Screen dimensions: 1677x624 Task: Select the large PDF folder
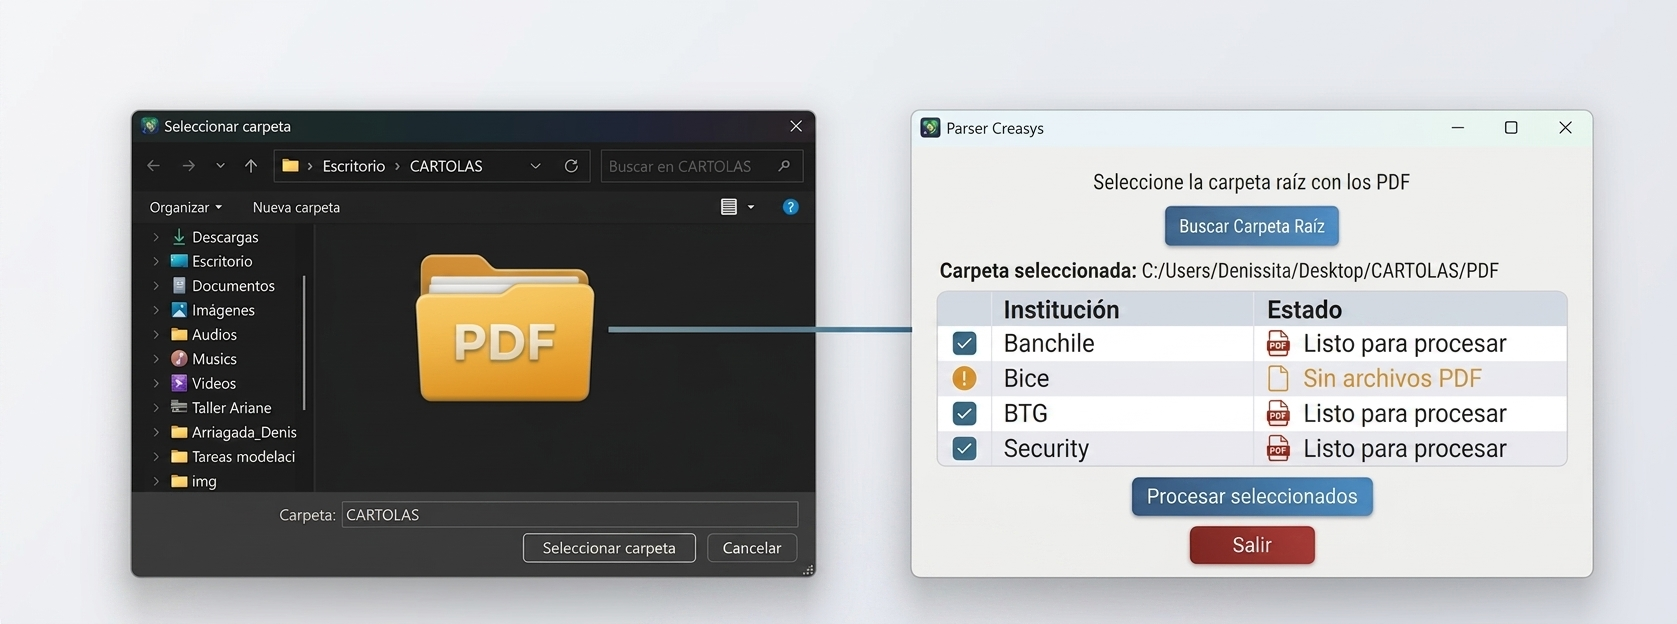(505, 328)
